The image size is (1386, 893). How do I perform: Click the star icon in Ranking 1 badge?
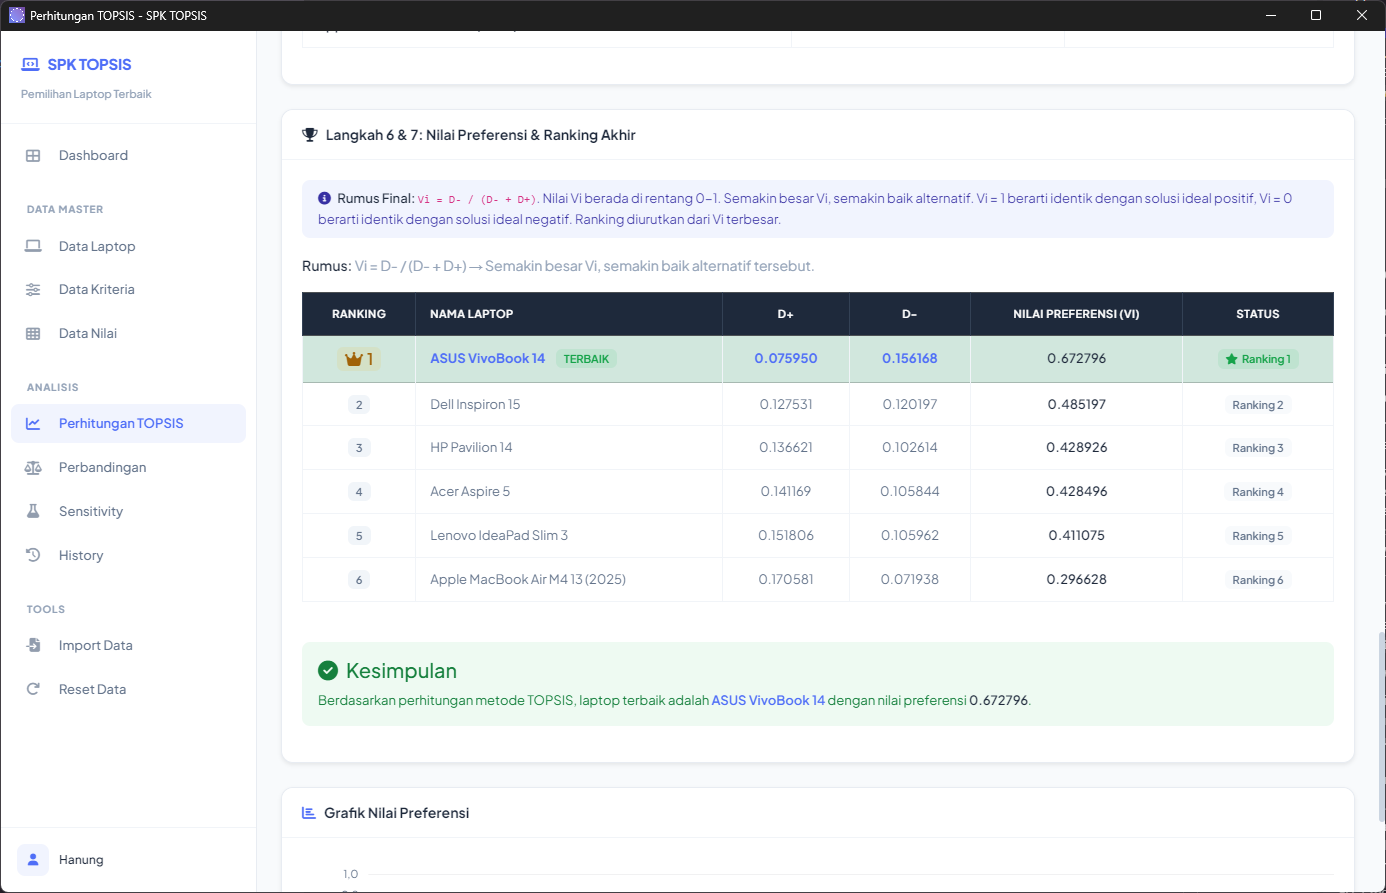pos(1231,359)
